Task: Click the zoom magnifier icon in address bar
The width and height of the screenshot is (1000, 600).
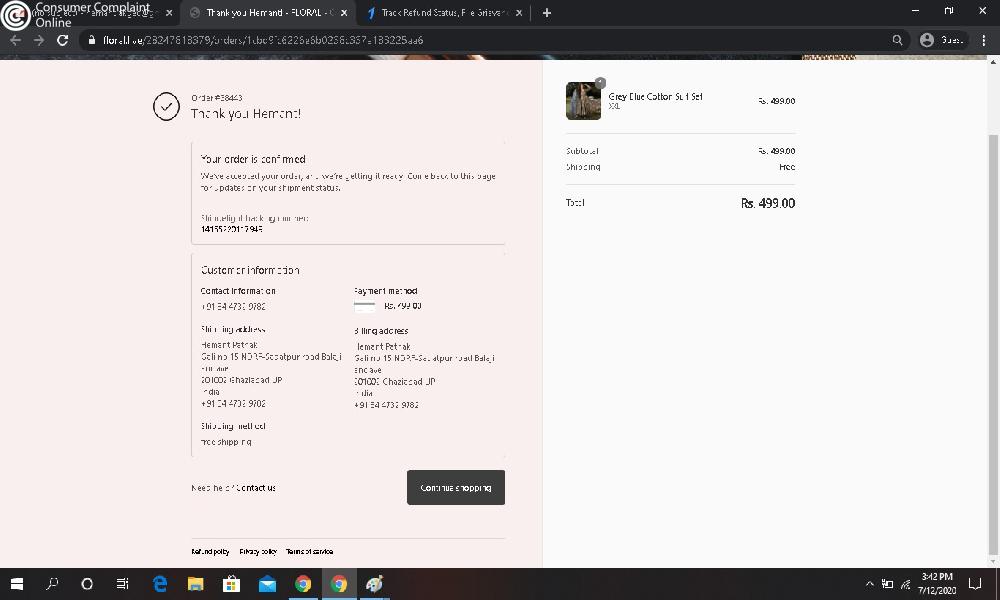Action: click(x=897, y=40)
